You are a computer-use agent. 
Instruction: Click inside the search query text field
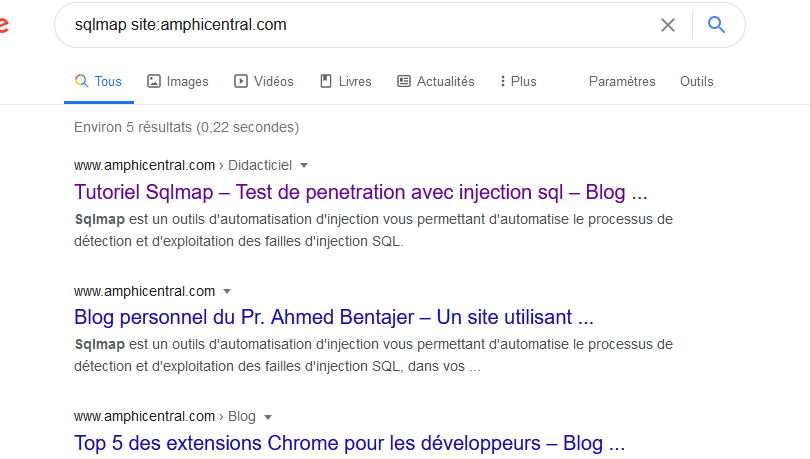click(x=350, y=25)
